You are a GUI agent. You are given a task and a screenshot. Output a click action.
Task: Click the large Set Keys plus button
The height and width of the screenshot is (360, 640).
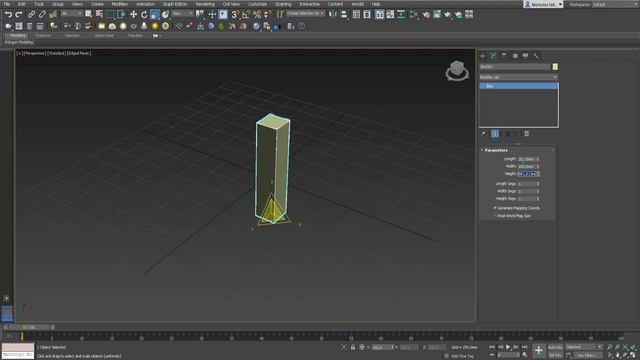(x=539, y=350)
